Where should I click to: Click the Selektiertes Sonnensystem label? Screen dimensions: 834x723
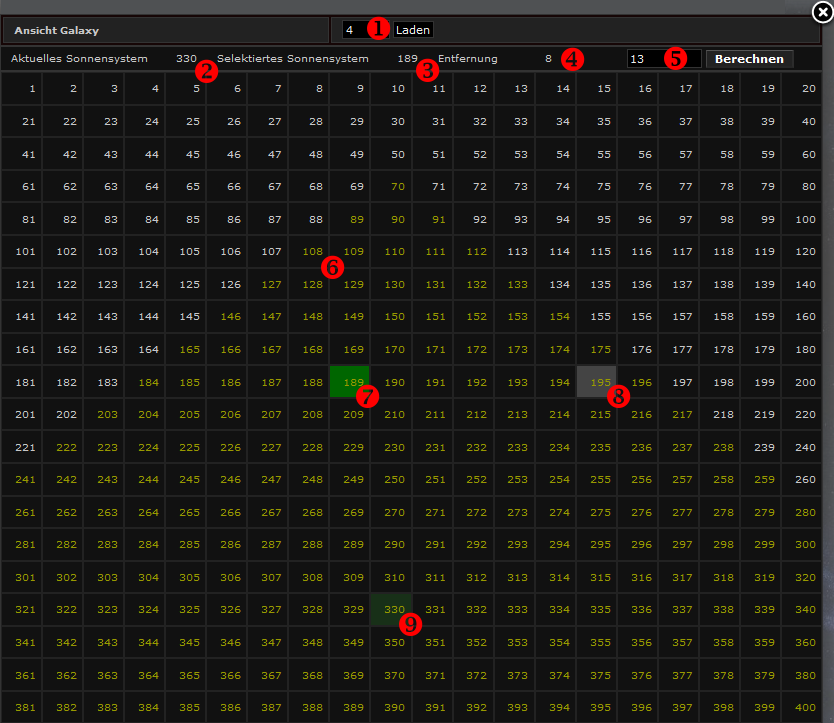click(293, 59)
